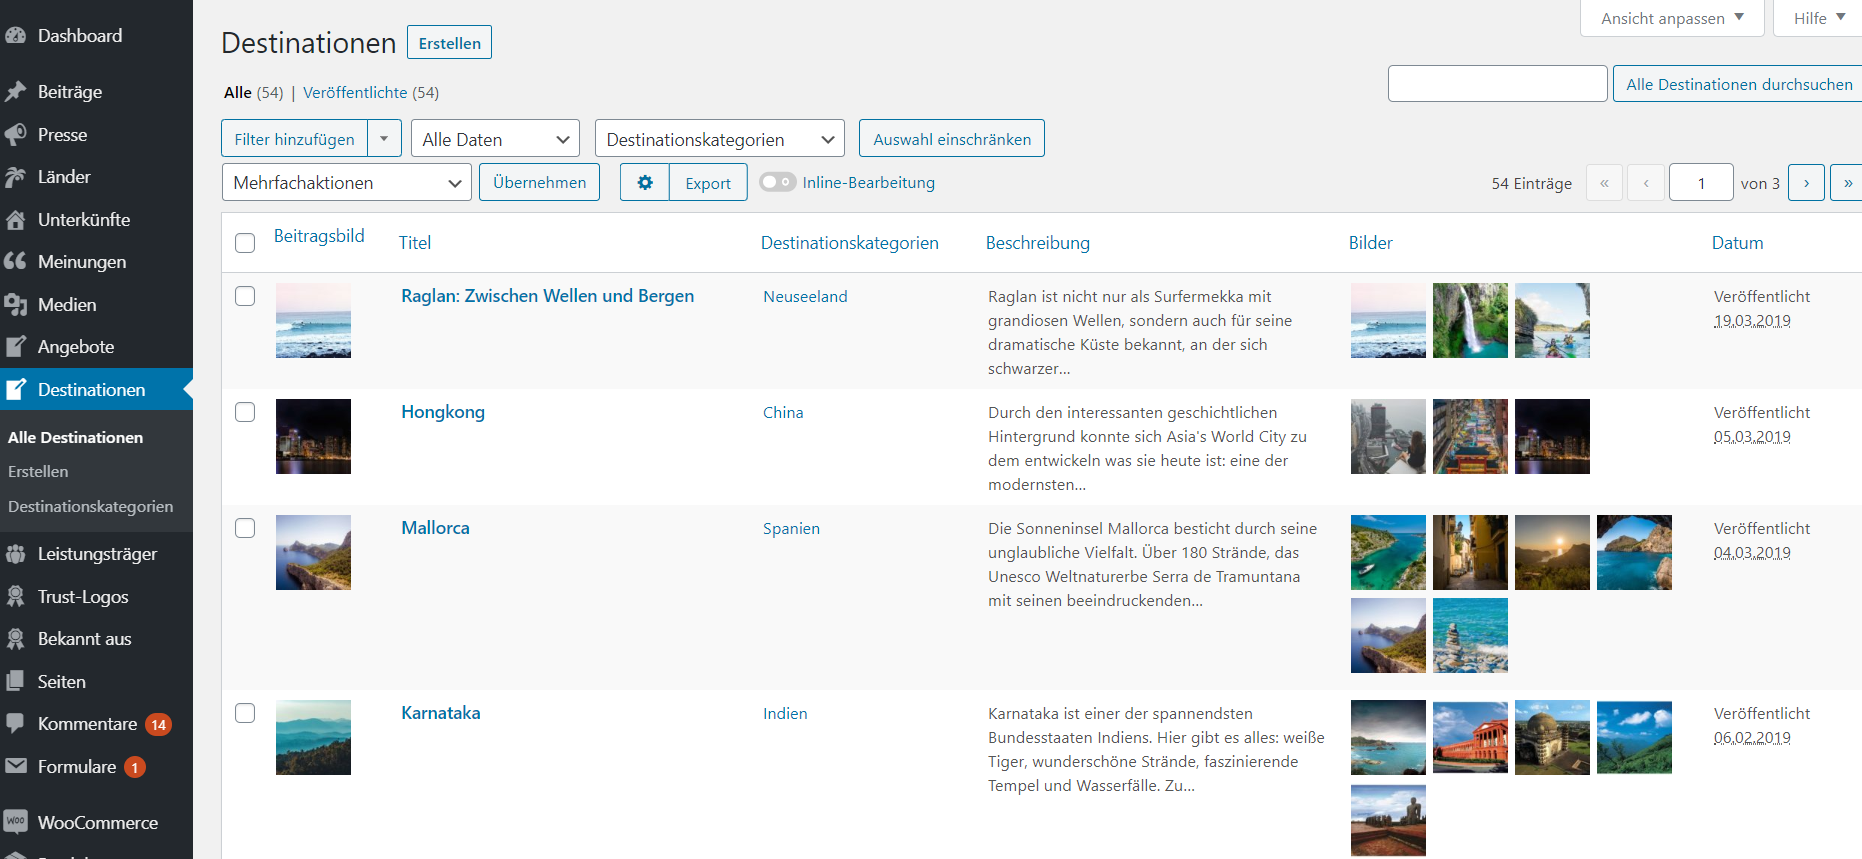Click the Raglan waterfall gallery image
Image resolution: width=1862 pixels, height=859 pixels.
1470,320
